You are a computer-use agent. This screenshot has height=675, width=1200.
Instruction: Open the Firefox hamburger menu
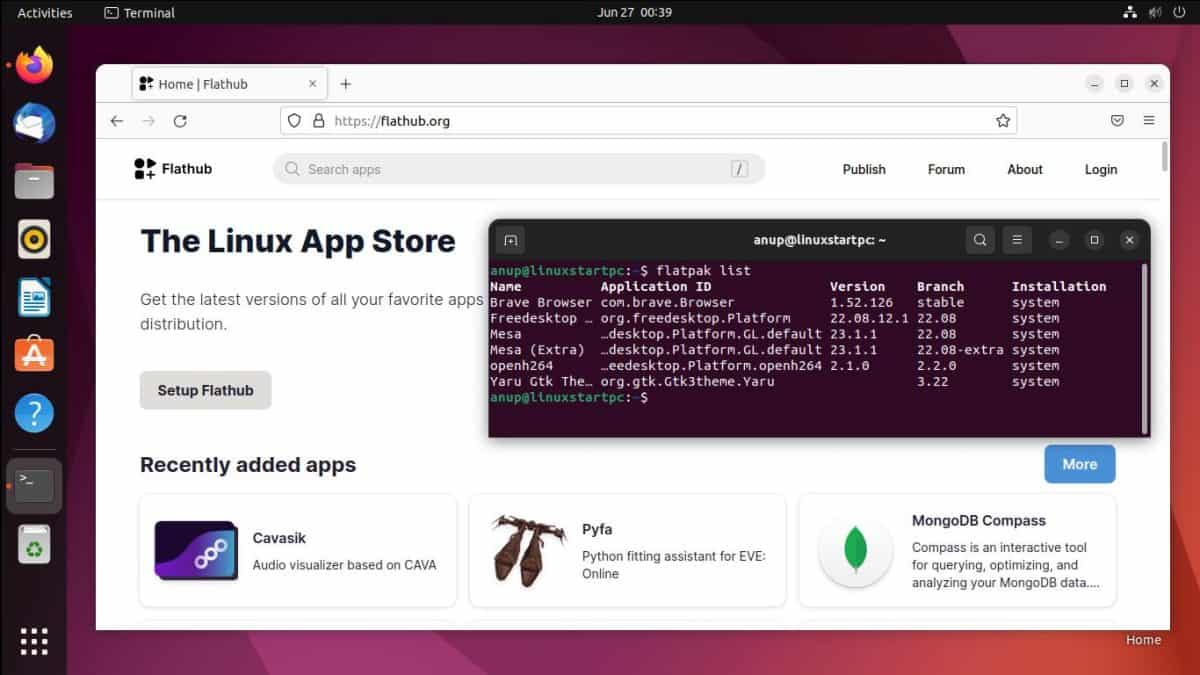(1149, 120)
